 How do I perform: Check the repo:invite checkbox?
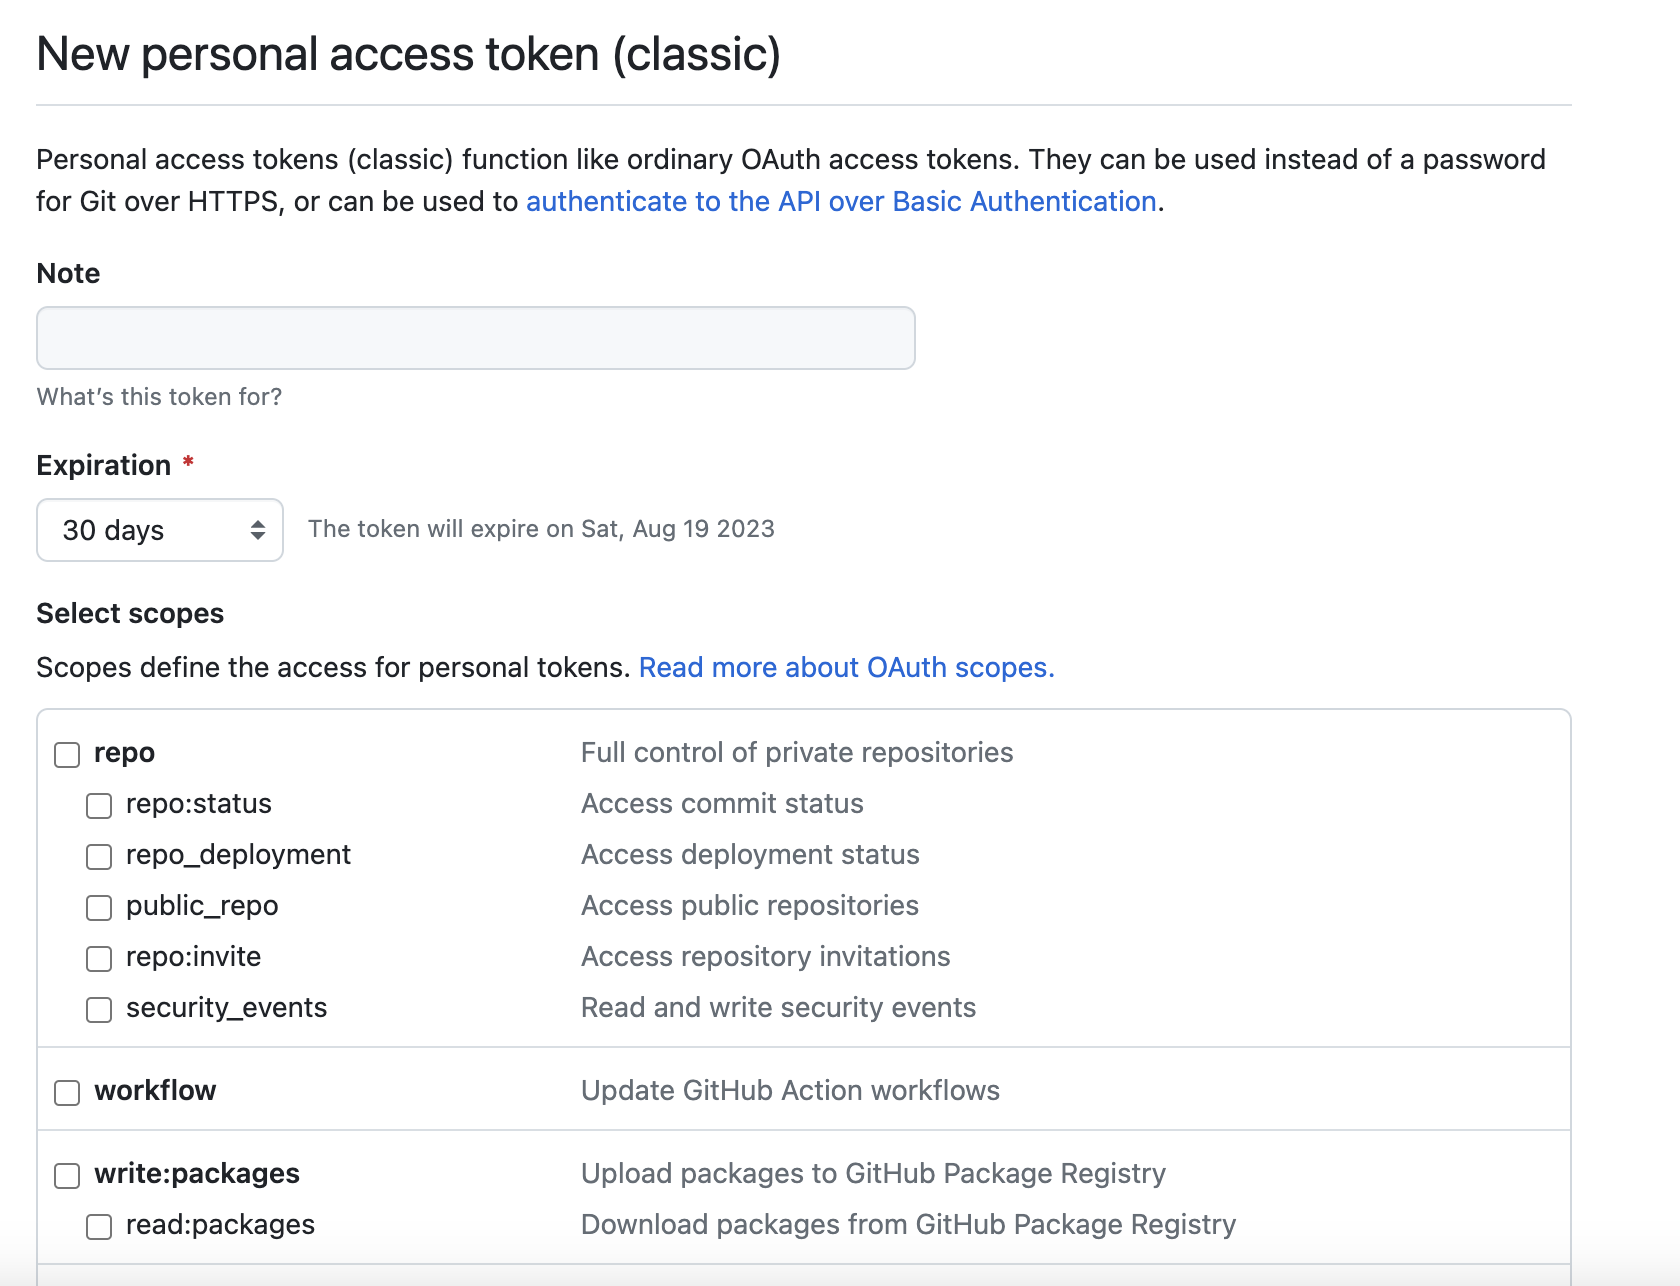click(99, 958)
